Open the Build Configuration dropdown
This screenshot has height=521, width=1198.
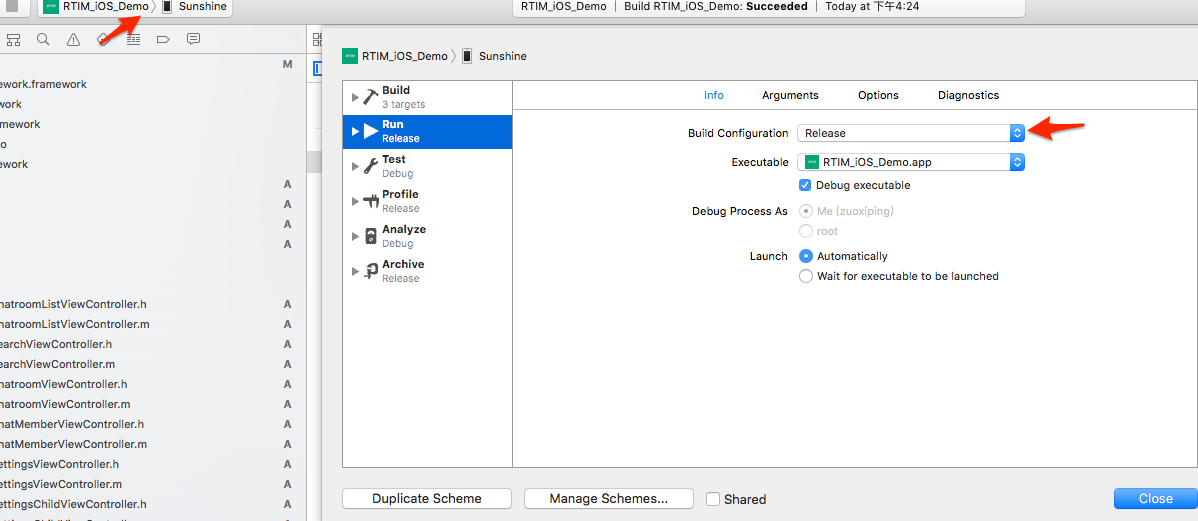[910, 133]
